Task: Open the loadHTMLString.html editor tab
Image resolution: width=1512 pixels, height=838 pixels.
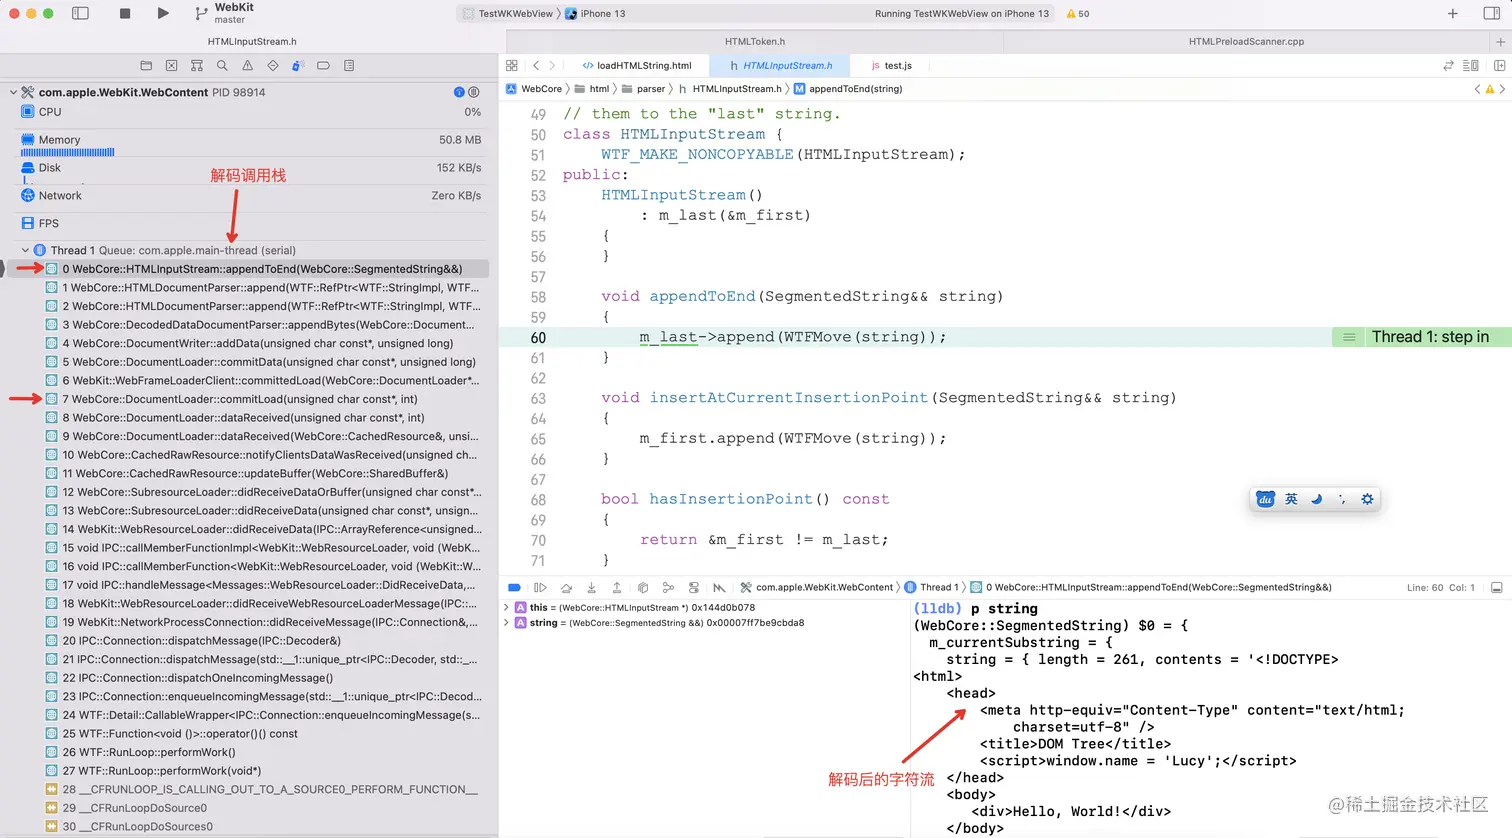Action: click(x=637, y=66)
